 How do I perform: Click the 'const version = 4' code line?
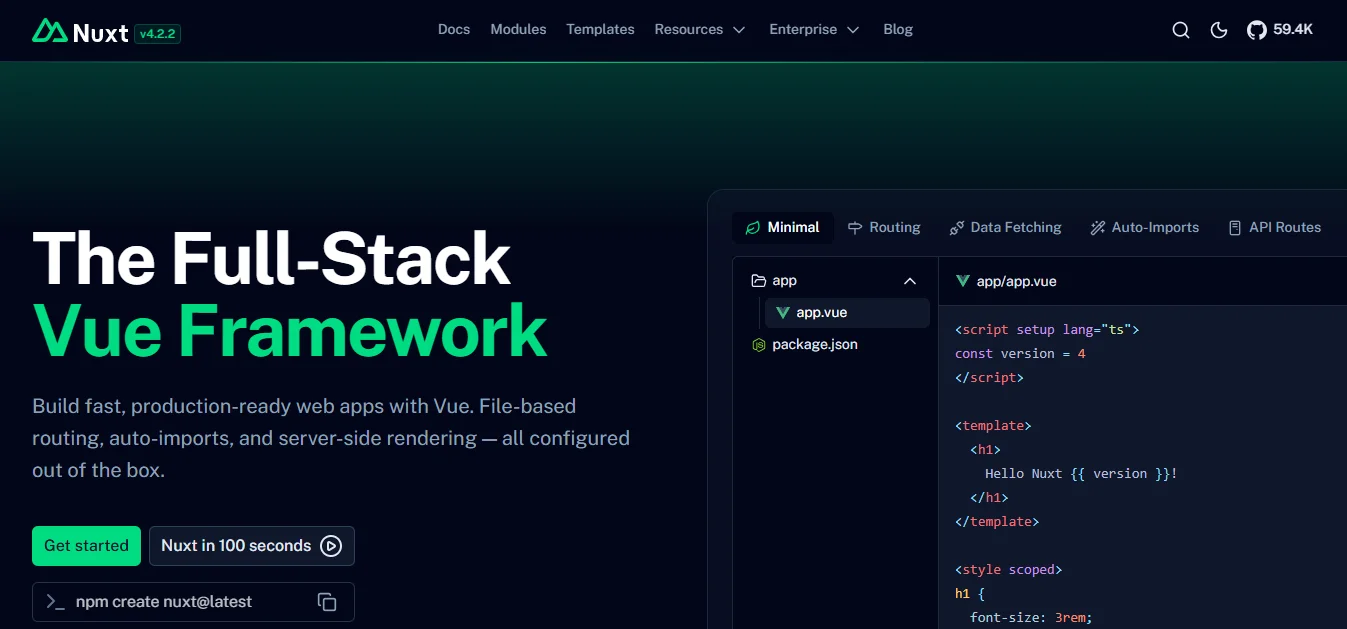[1020, 353]
